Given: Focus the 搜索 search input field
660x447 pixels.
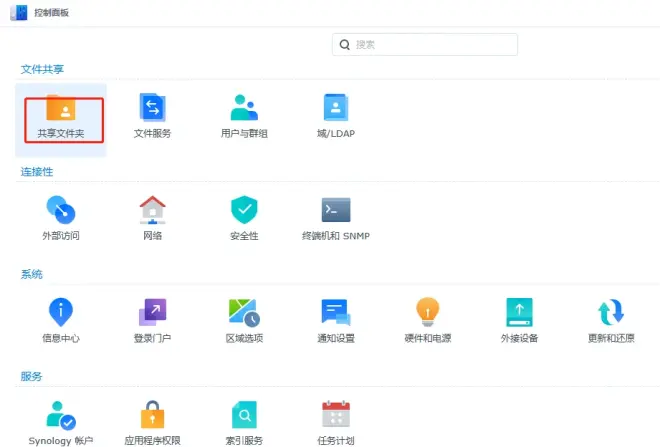Looking at the screenshot, I should click(425, 45).
